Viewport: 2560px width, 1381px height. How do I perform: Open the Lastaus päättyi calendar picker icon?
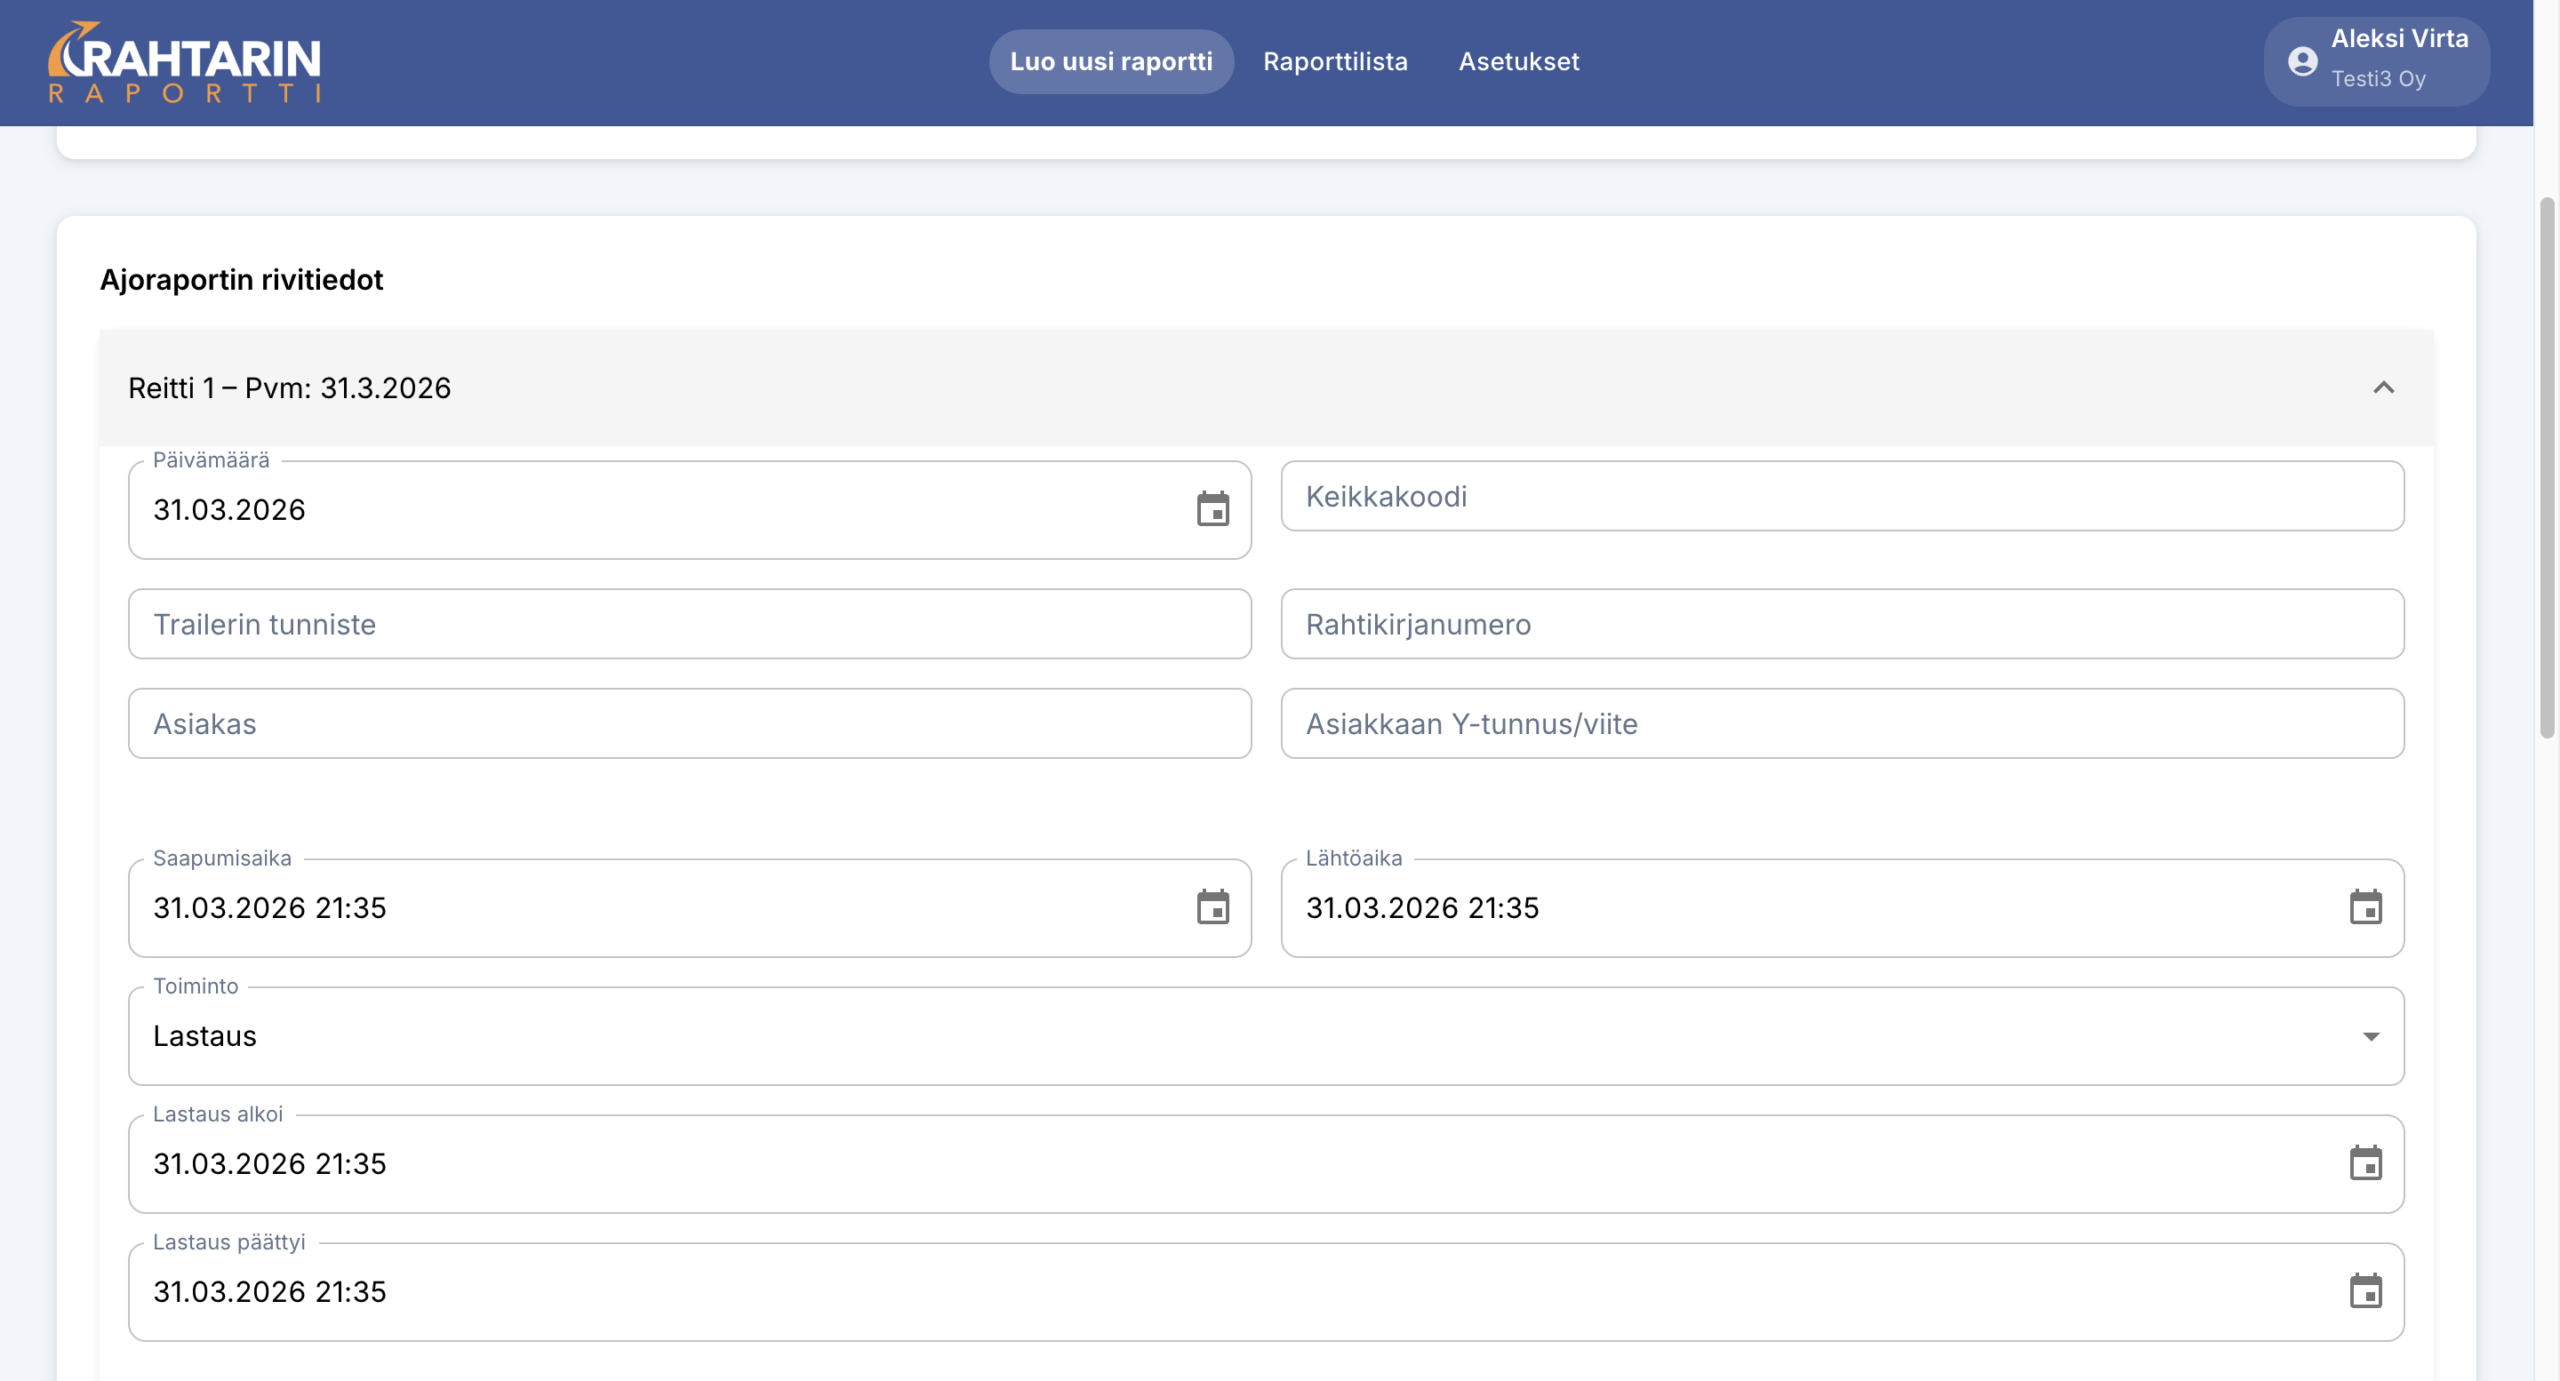coord(2366,1291)
